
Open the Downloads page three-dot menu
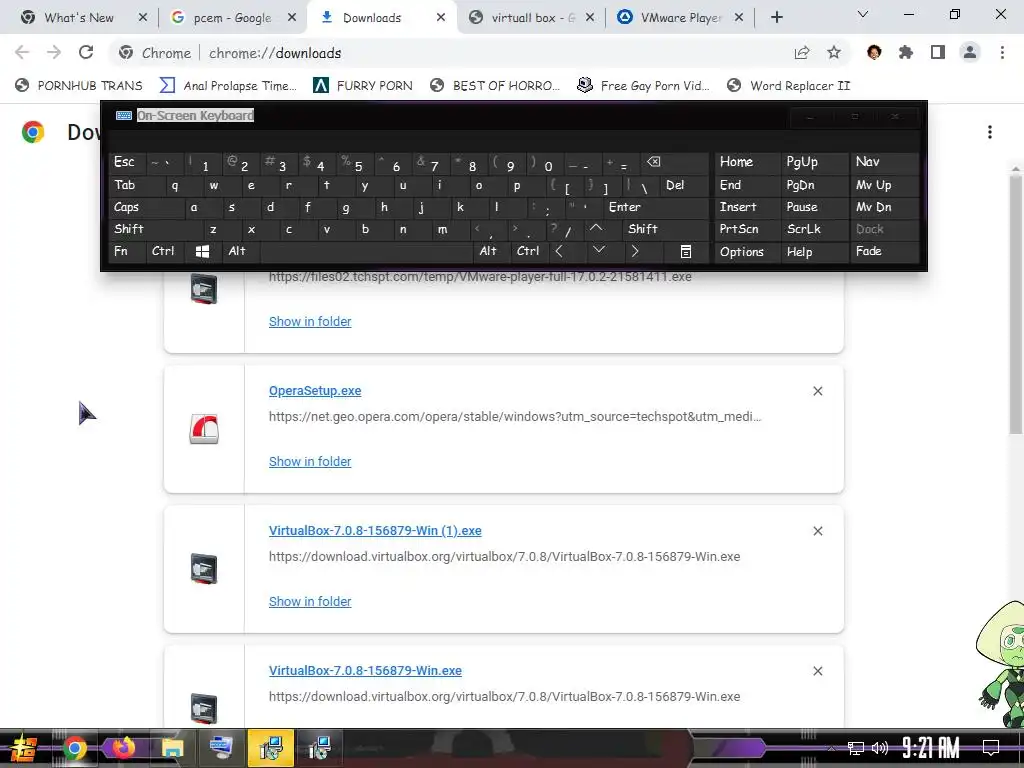(x=990, y=132)
